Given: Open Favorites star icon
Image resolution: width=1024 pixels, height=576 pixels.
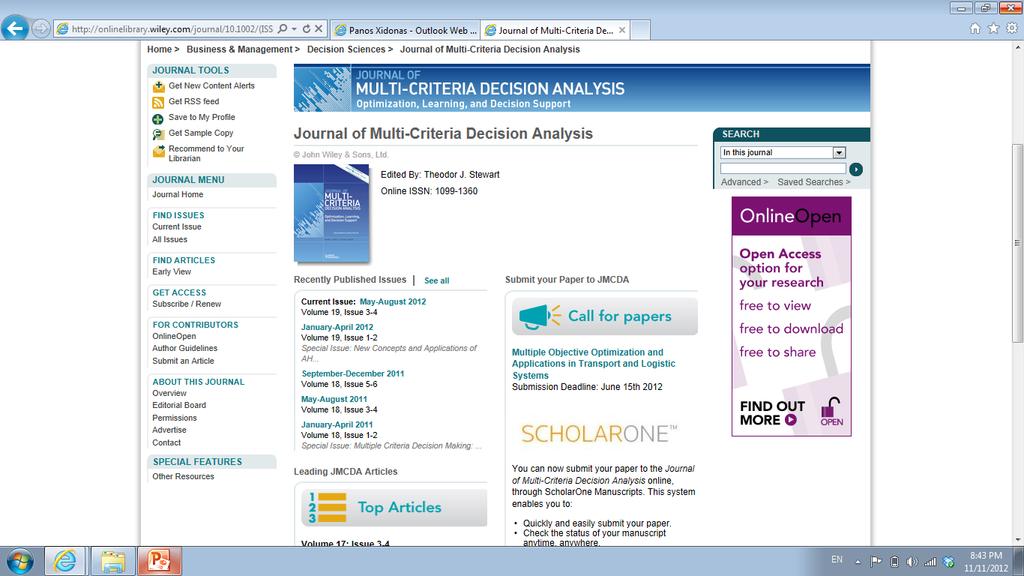Looking at the screenshot, I should coord(993,28).
